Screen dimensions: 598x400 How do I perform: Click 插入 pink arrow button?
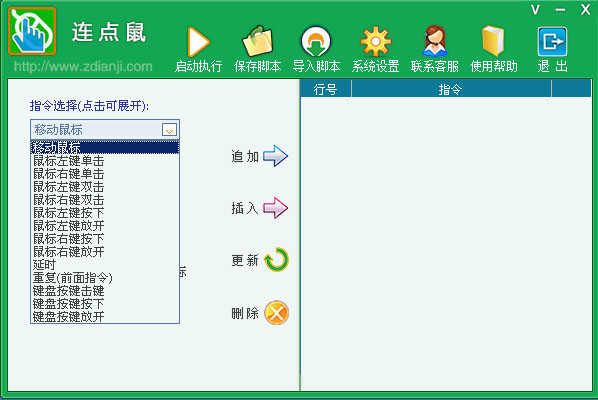(275, 208)
